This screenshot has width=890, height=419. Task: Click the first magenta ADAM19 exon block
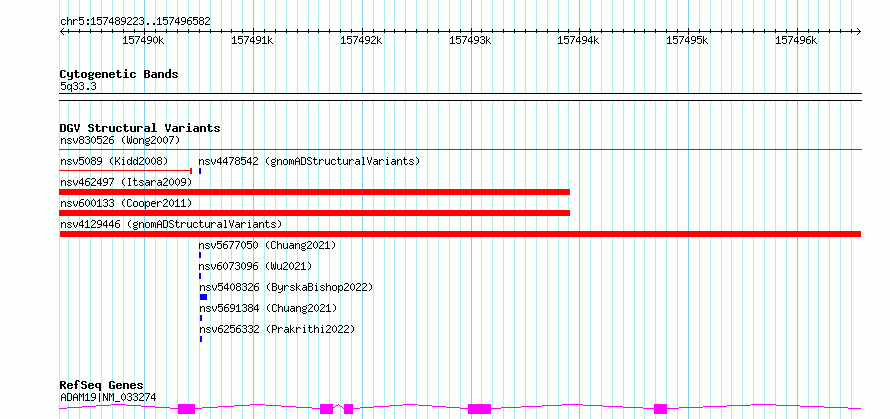point(186,409)
